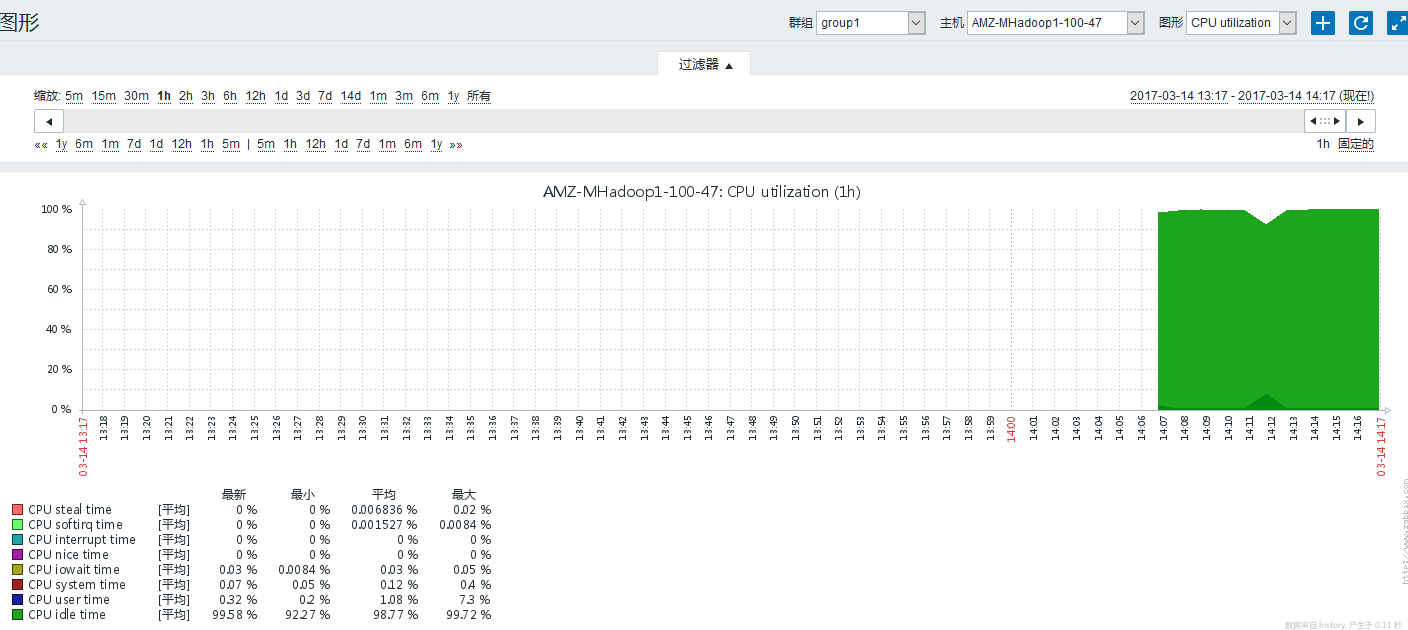
Task: Click the add-to-favorites plus icon
Action: (1322, 22)
